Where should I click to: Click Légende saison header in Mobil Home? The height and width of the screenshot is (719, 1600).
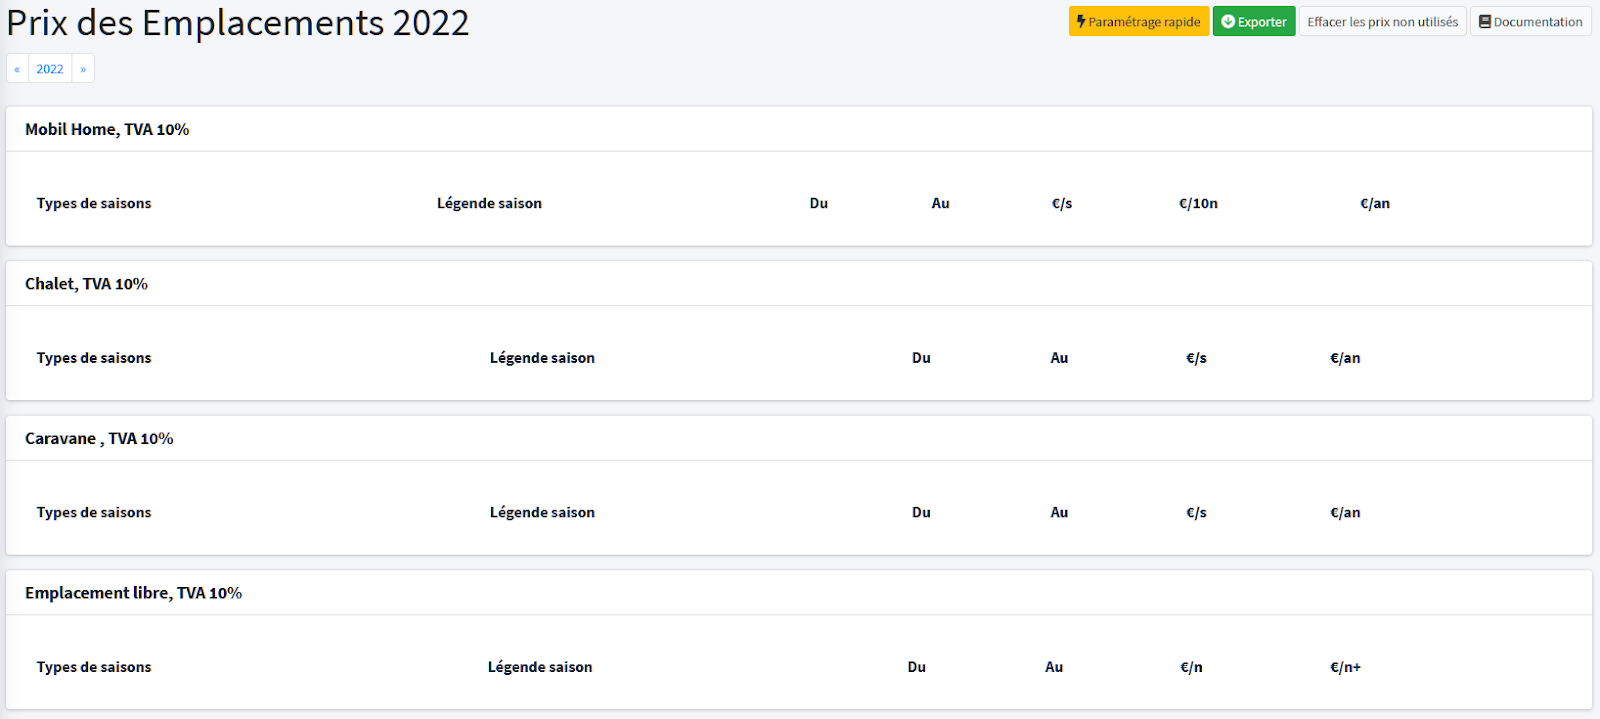[x=489, y=204]
